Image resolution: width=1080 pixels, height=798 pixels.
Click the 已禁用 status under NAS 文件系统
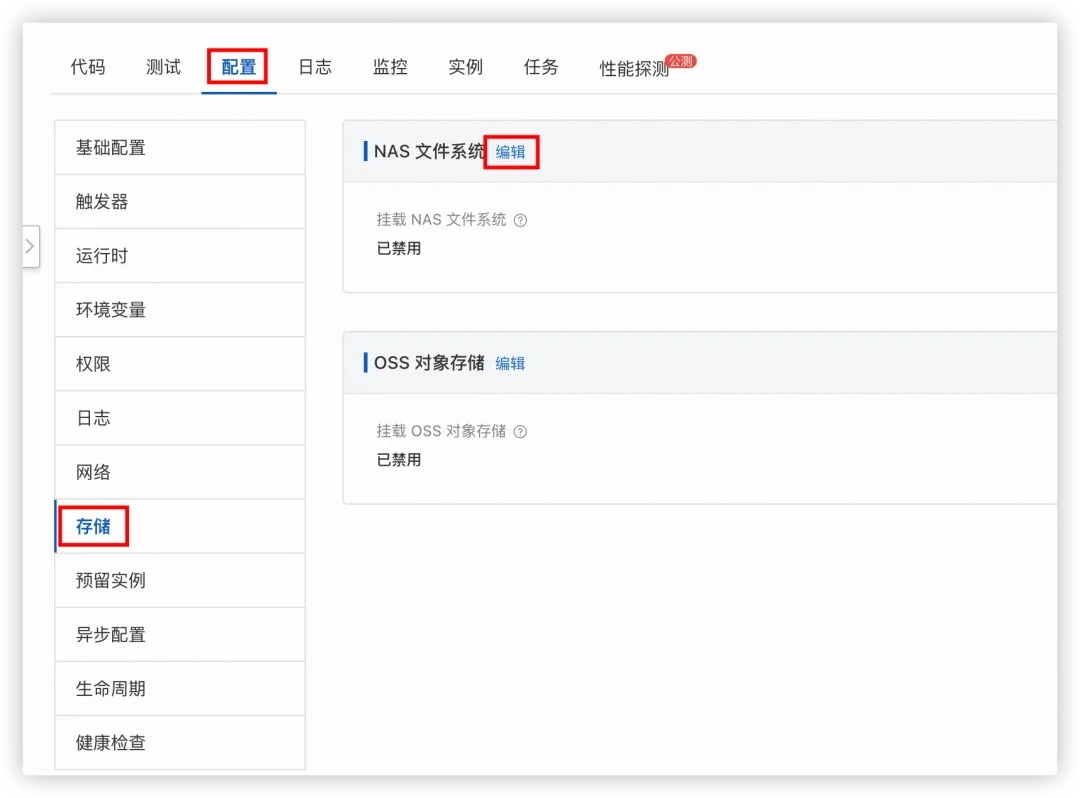coord(399,249)
